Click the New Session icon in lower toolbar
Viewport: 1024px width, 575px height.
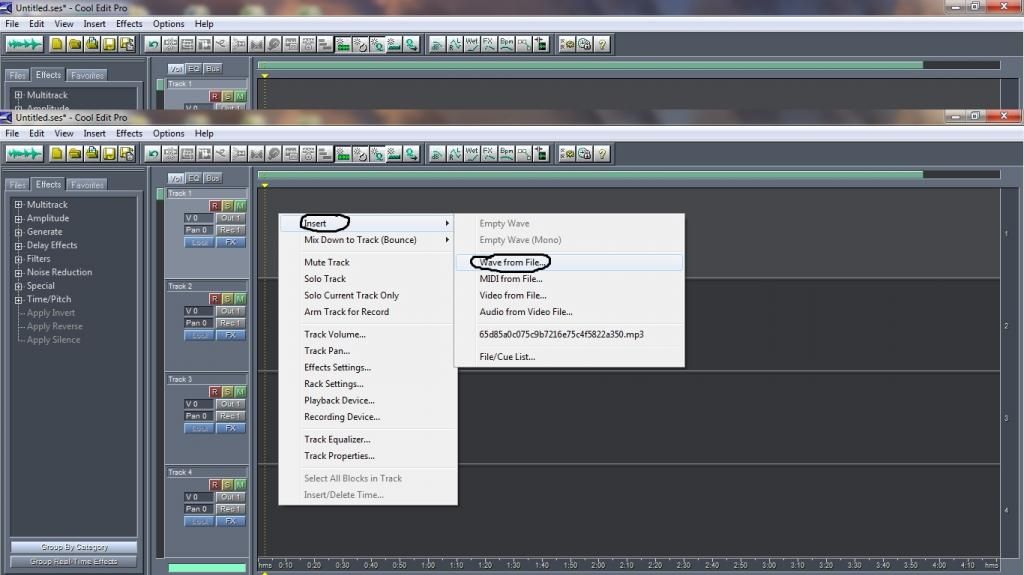point(58,154)
